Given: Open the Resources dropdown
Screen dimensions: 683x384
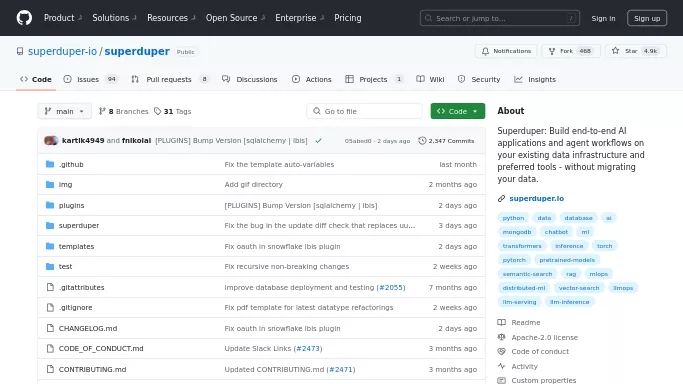Looking at the screenshot, I should 171,18.
